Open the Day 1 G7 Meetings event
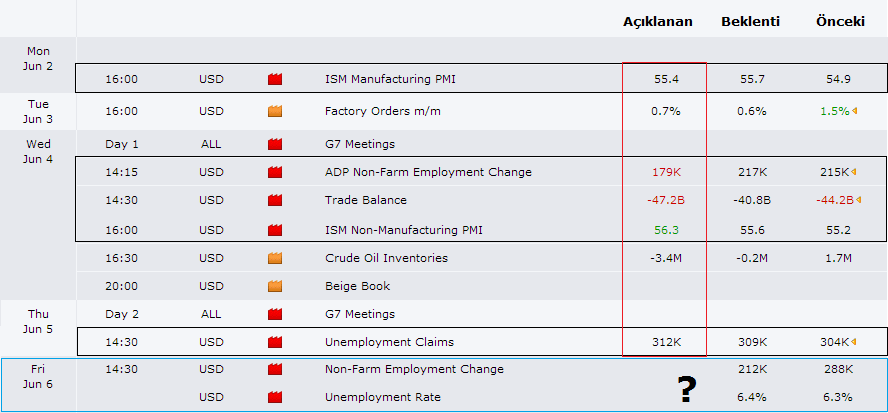This screenshot has width=888, height=413. coord(359,144)
